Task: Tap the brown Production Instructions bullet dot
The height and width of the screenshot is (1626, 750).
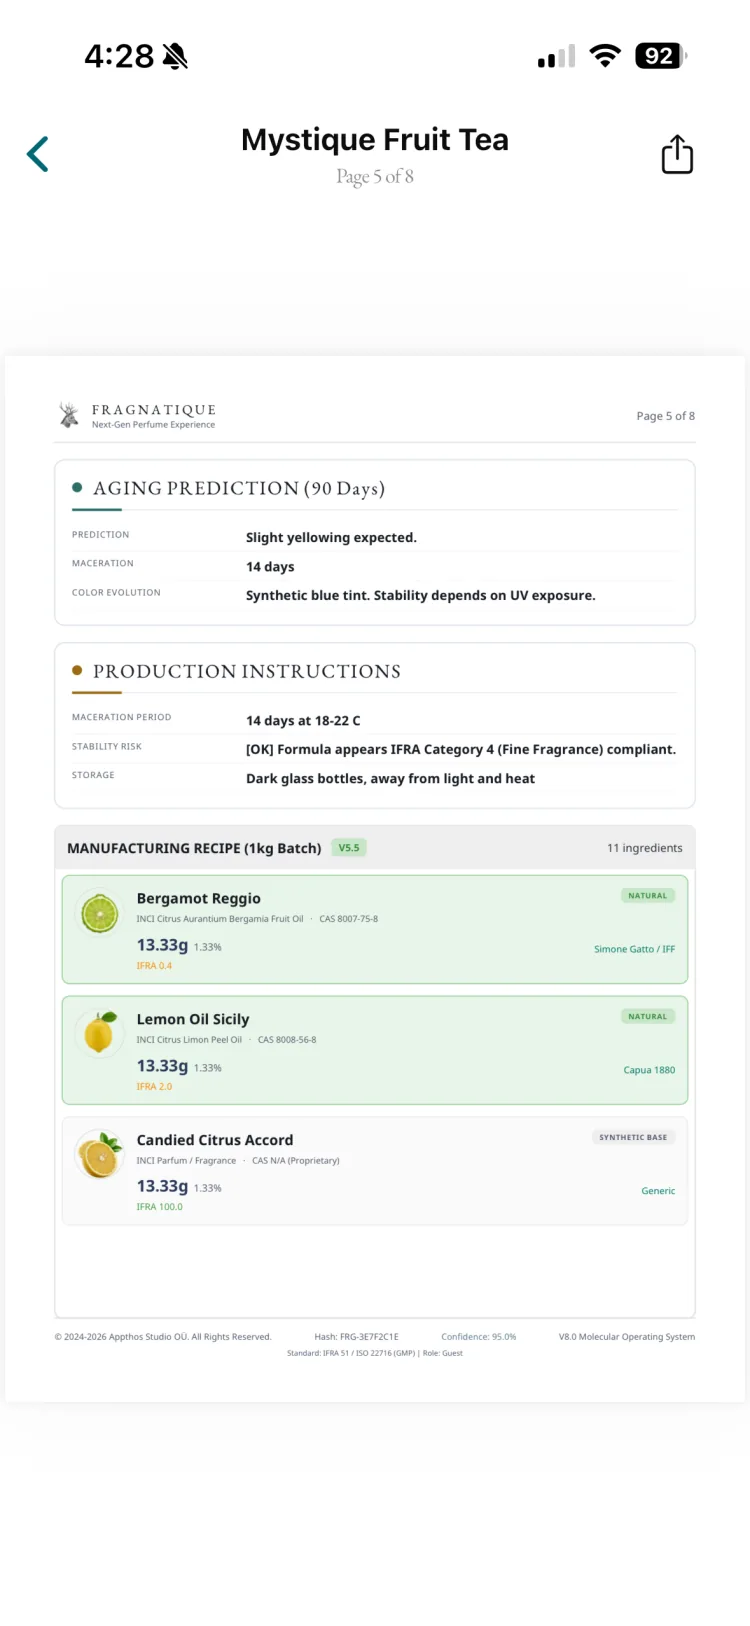Action: click(x=77, y=671)
